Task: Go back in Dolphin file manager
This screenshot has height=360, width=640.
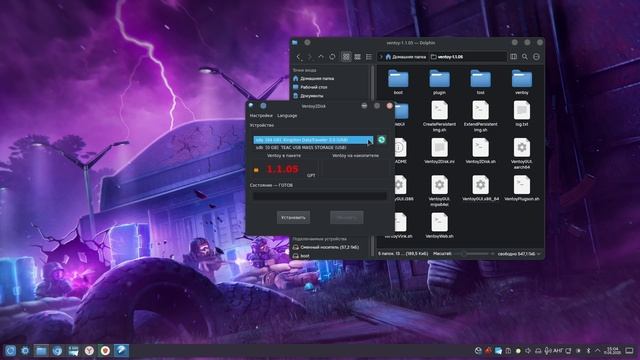Action: pyautogui.click(x=299, y=57)
